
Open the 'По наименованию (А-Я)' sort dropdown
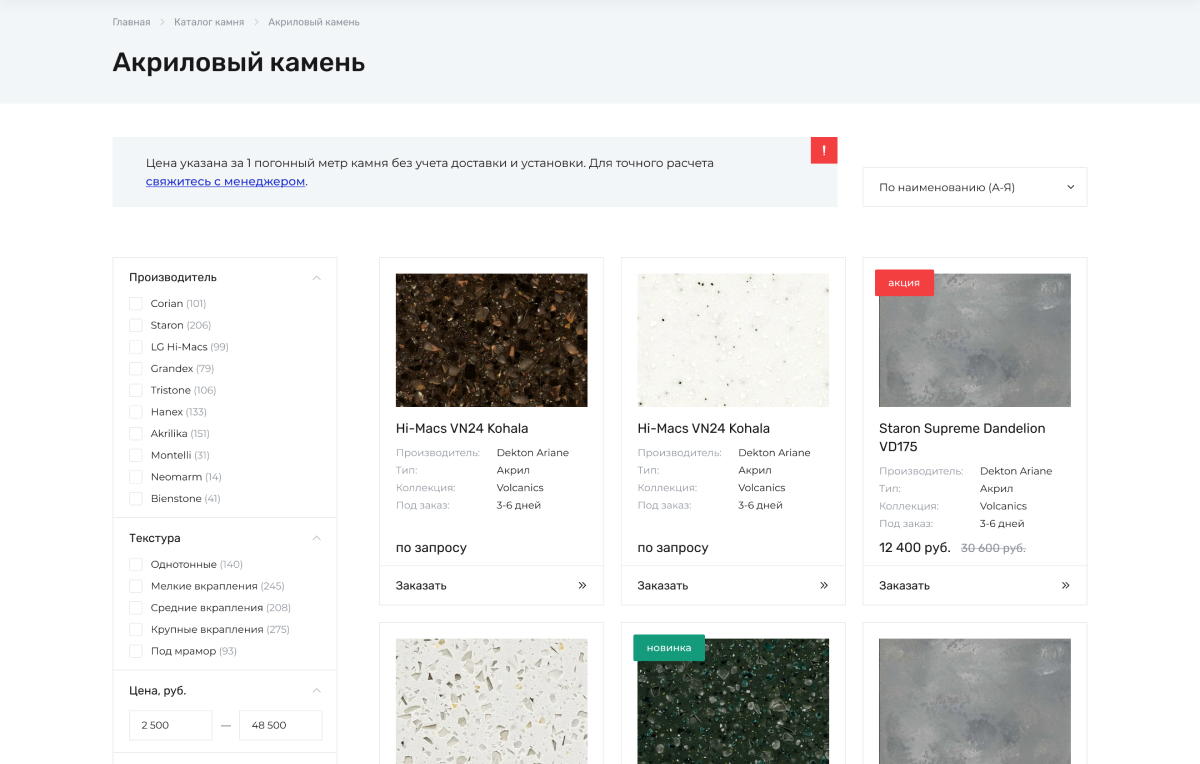pyautogui.click(x=975, y=187)
